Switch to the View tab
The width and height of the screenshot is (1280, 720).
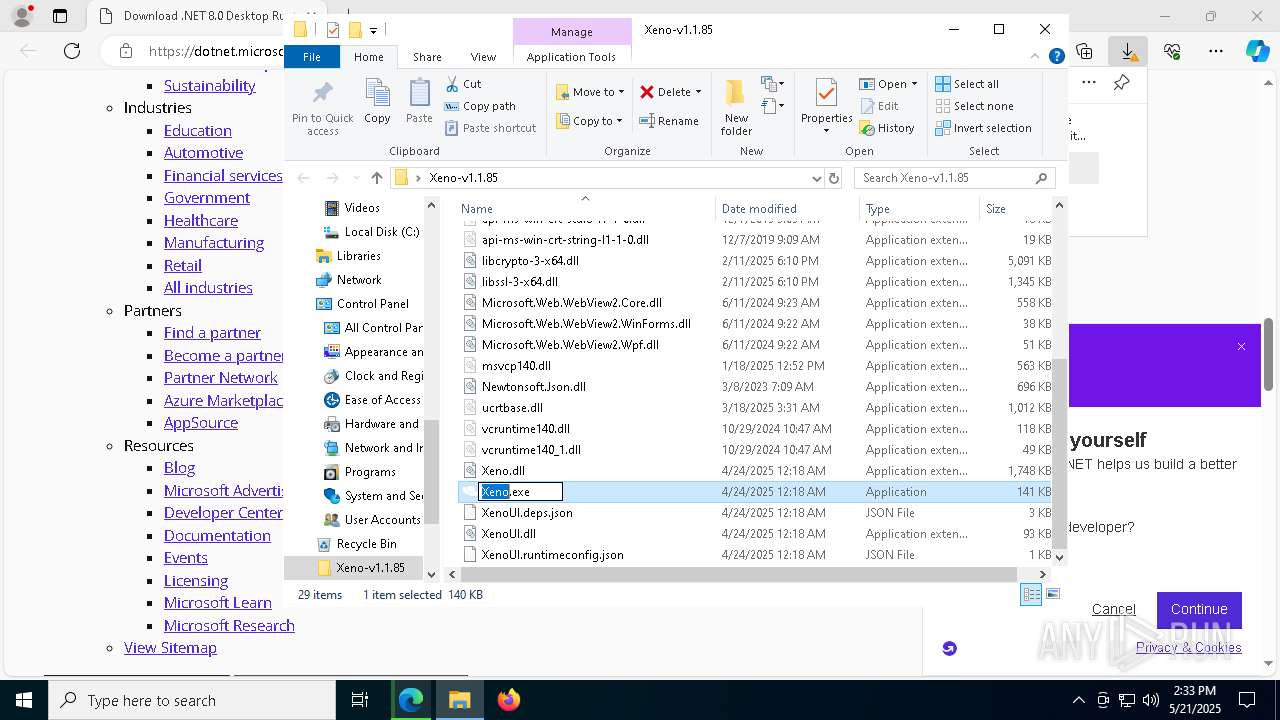483,57
